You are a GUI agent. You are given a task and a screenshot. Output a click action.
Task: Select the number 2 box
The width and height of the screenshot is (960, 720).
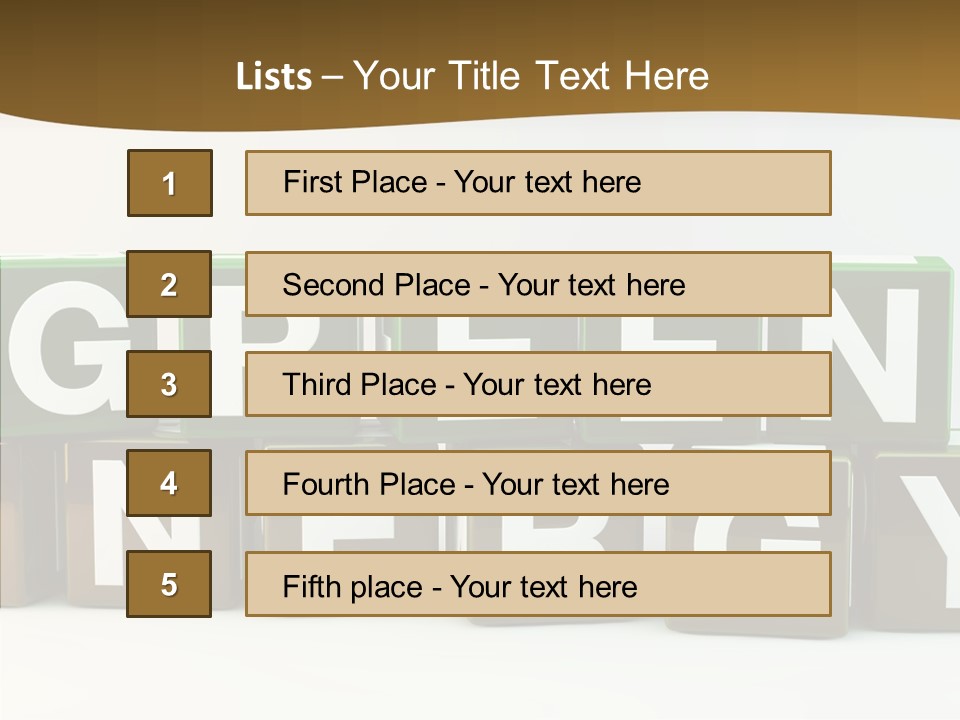[169, 284]
